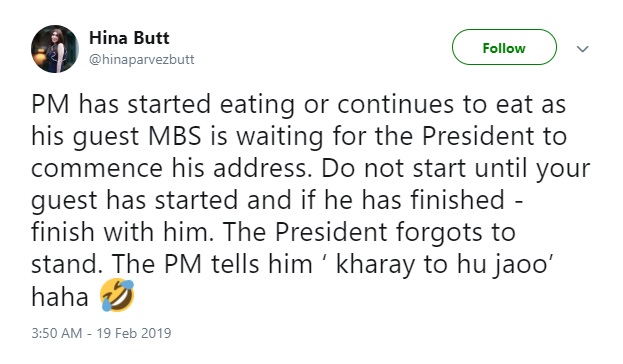This screenshot has width=623, height=364.
Task: Click the laughing-crying emoji in the tweet
Action: [117, 295]
